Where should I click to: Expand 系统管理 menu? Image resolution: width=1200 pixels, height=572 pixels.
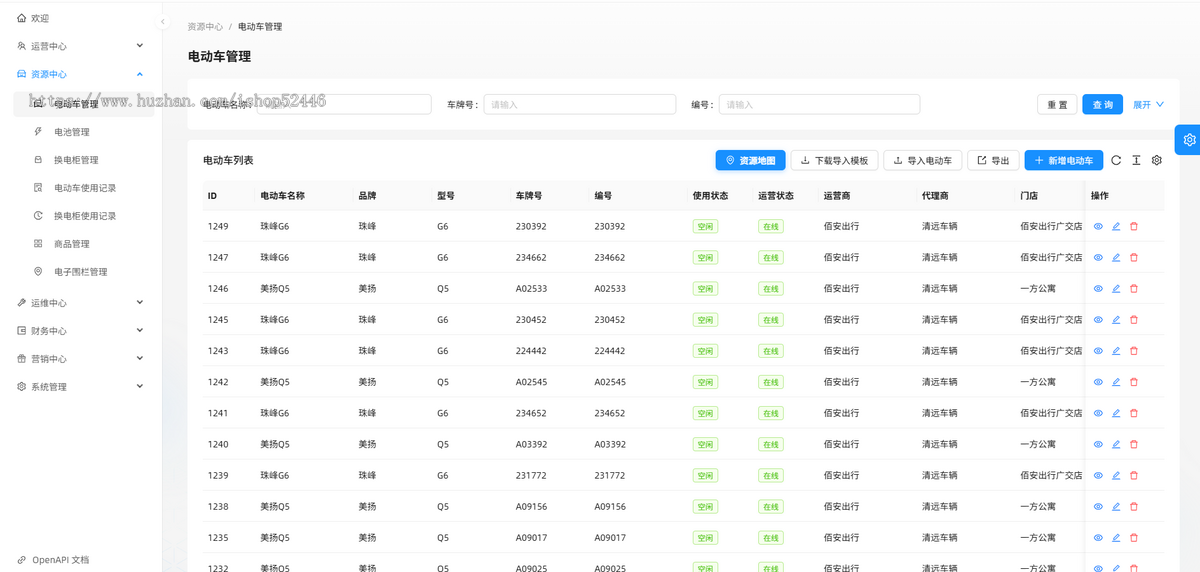click(81, 386)
